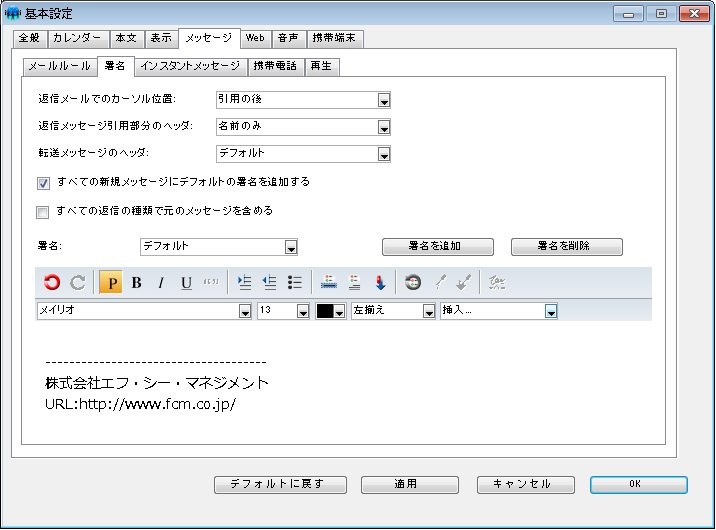
Task: Open the メールルール sub-tab
Action: tap(60, 67)
